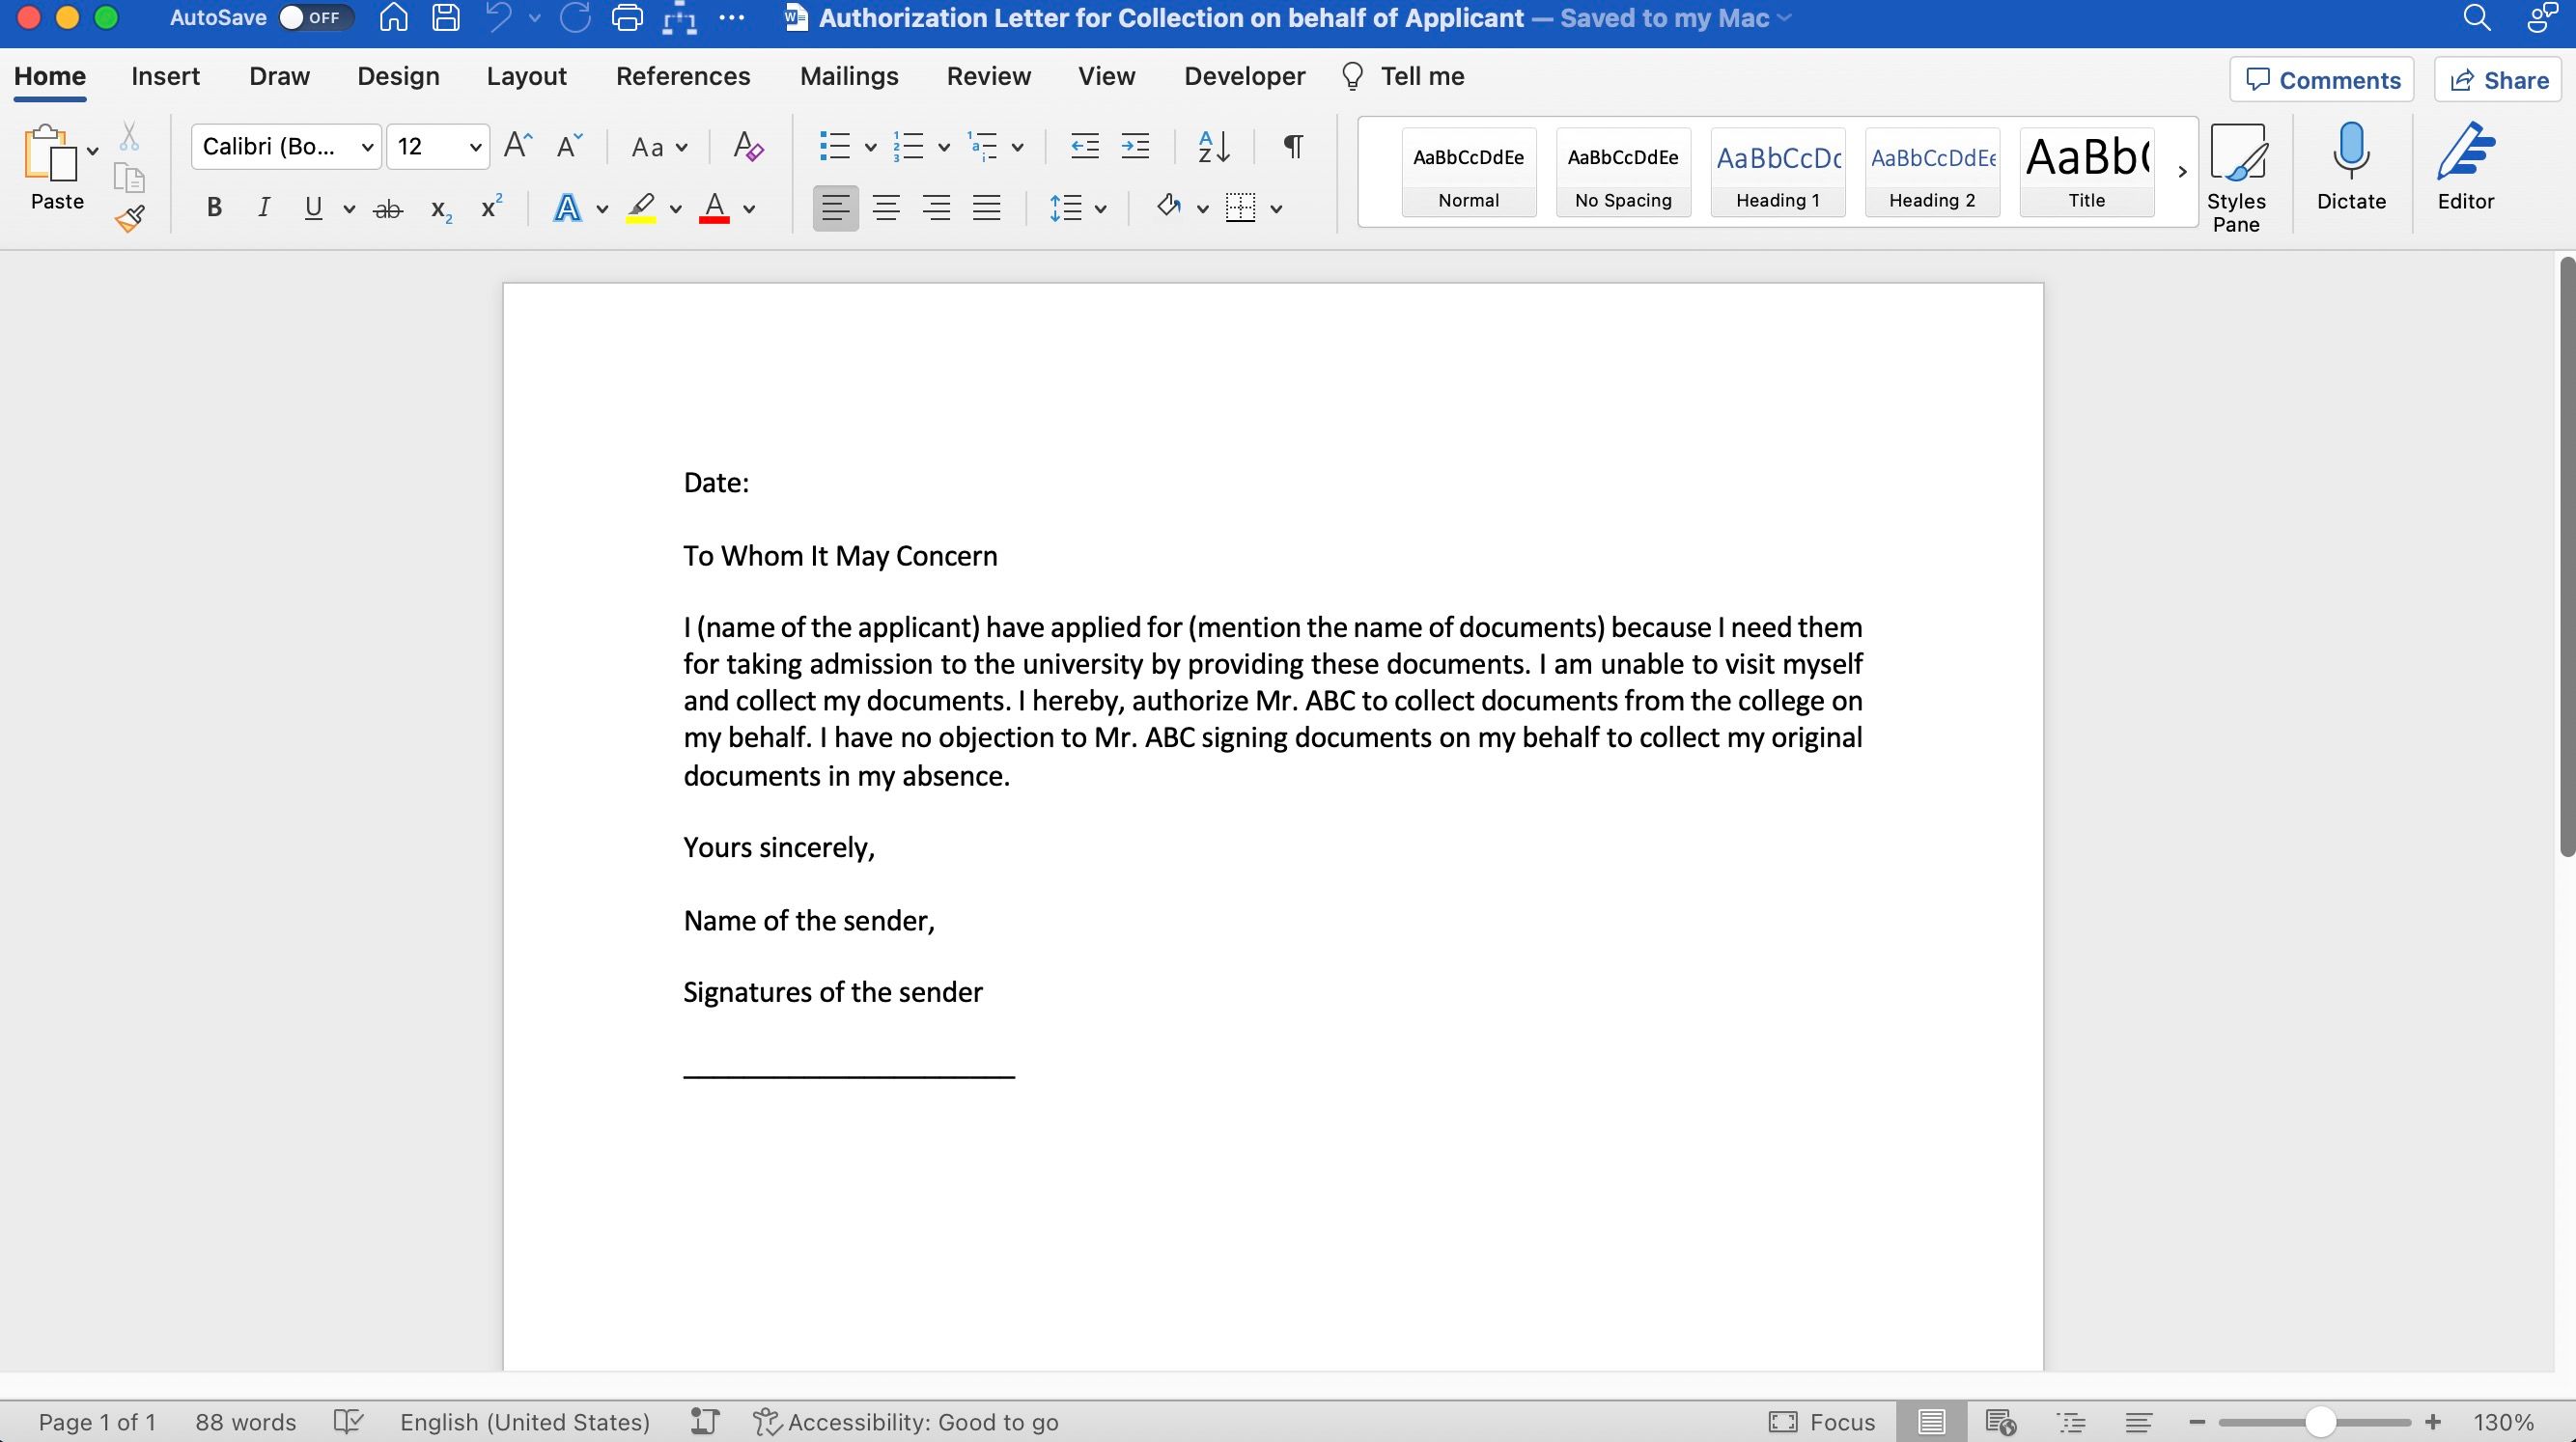The height and width of the screenshot is (1442, 2576).
Task: Click the Print icon in the title bar
Action: [627, 18]
